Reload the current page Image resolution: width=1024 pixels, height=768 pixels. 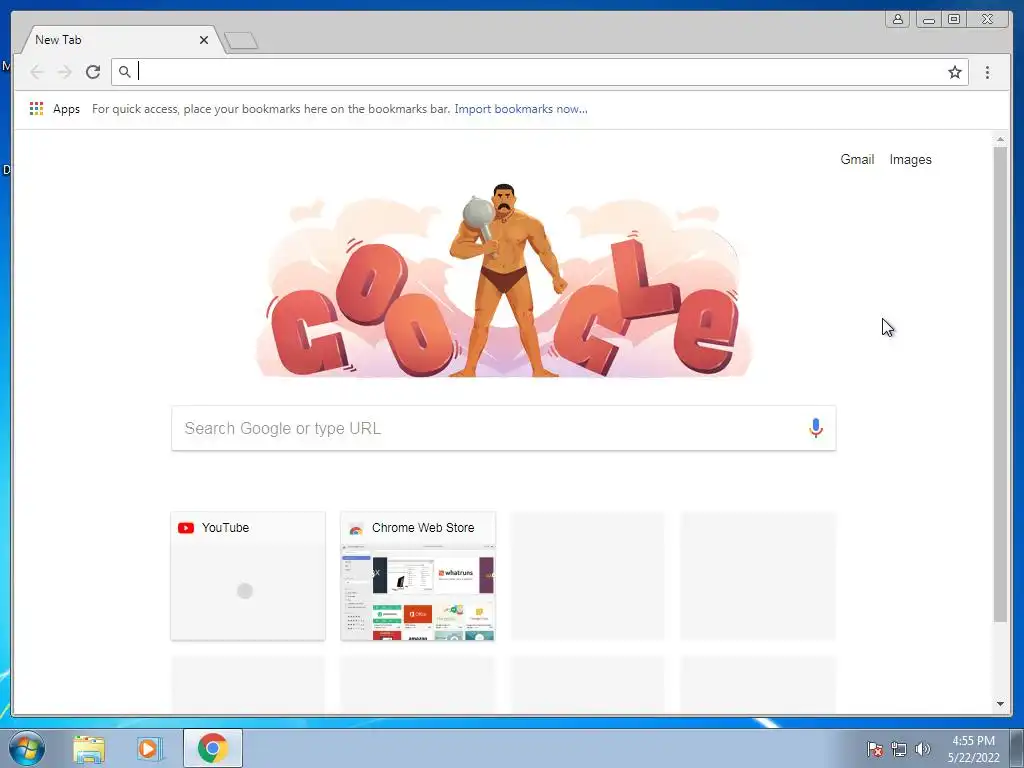coord(93,72)
